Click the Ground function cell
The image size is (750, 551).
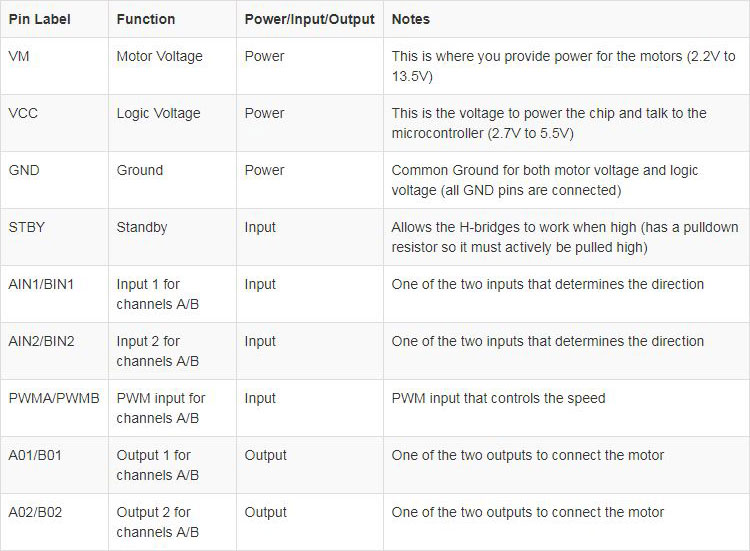coord(140,170)
